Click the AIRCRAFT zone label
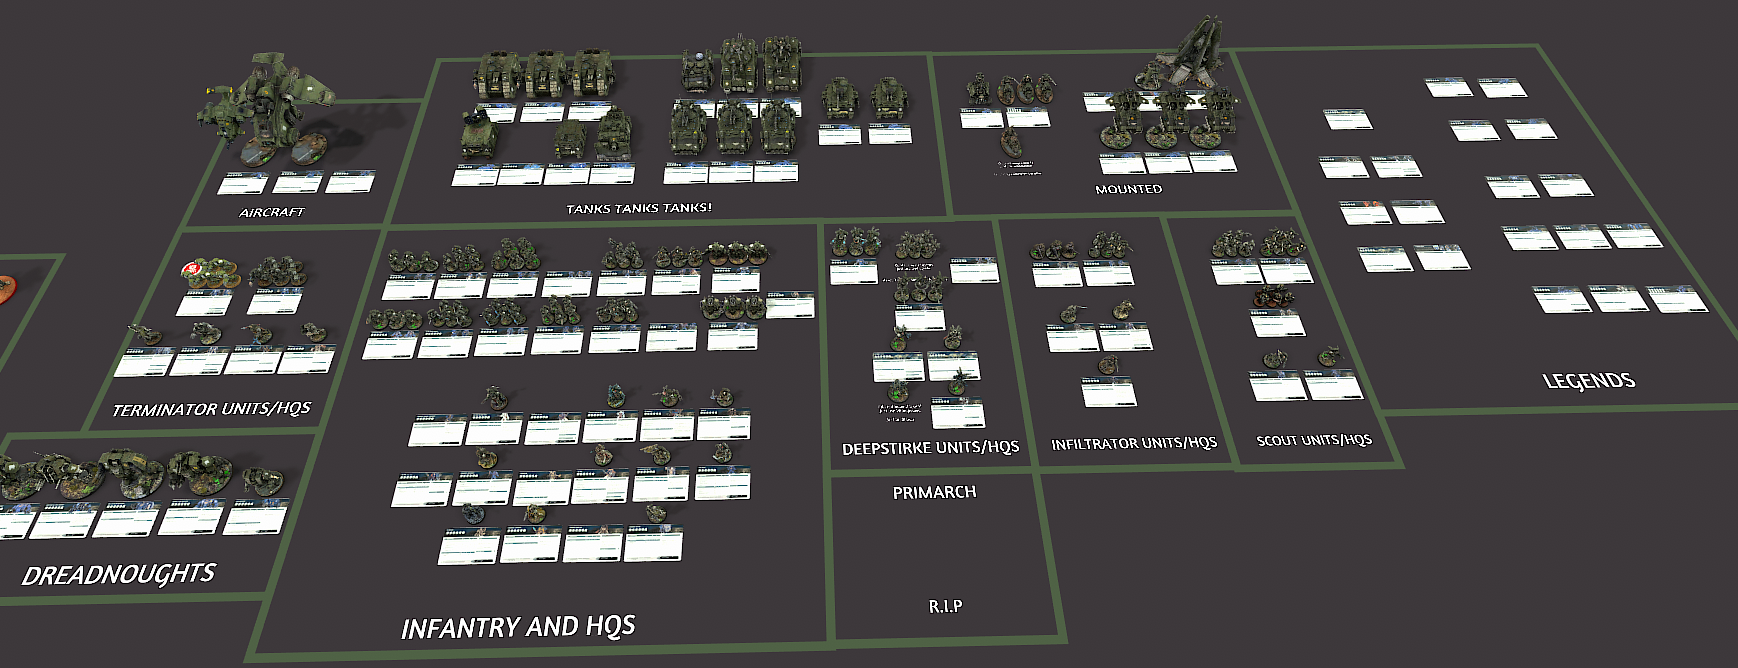This screenshot has height=668, width=1738. click(x=271, y=212)
